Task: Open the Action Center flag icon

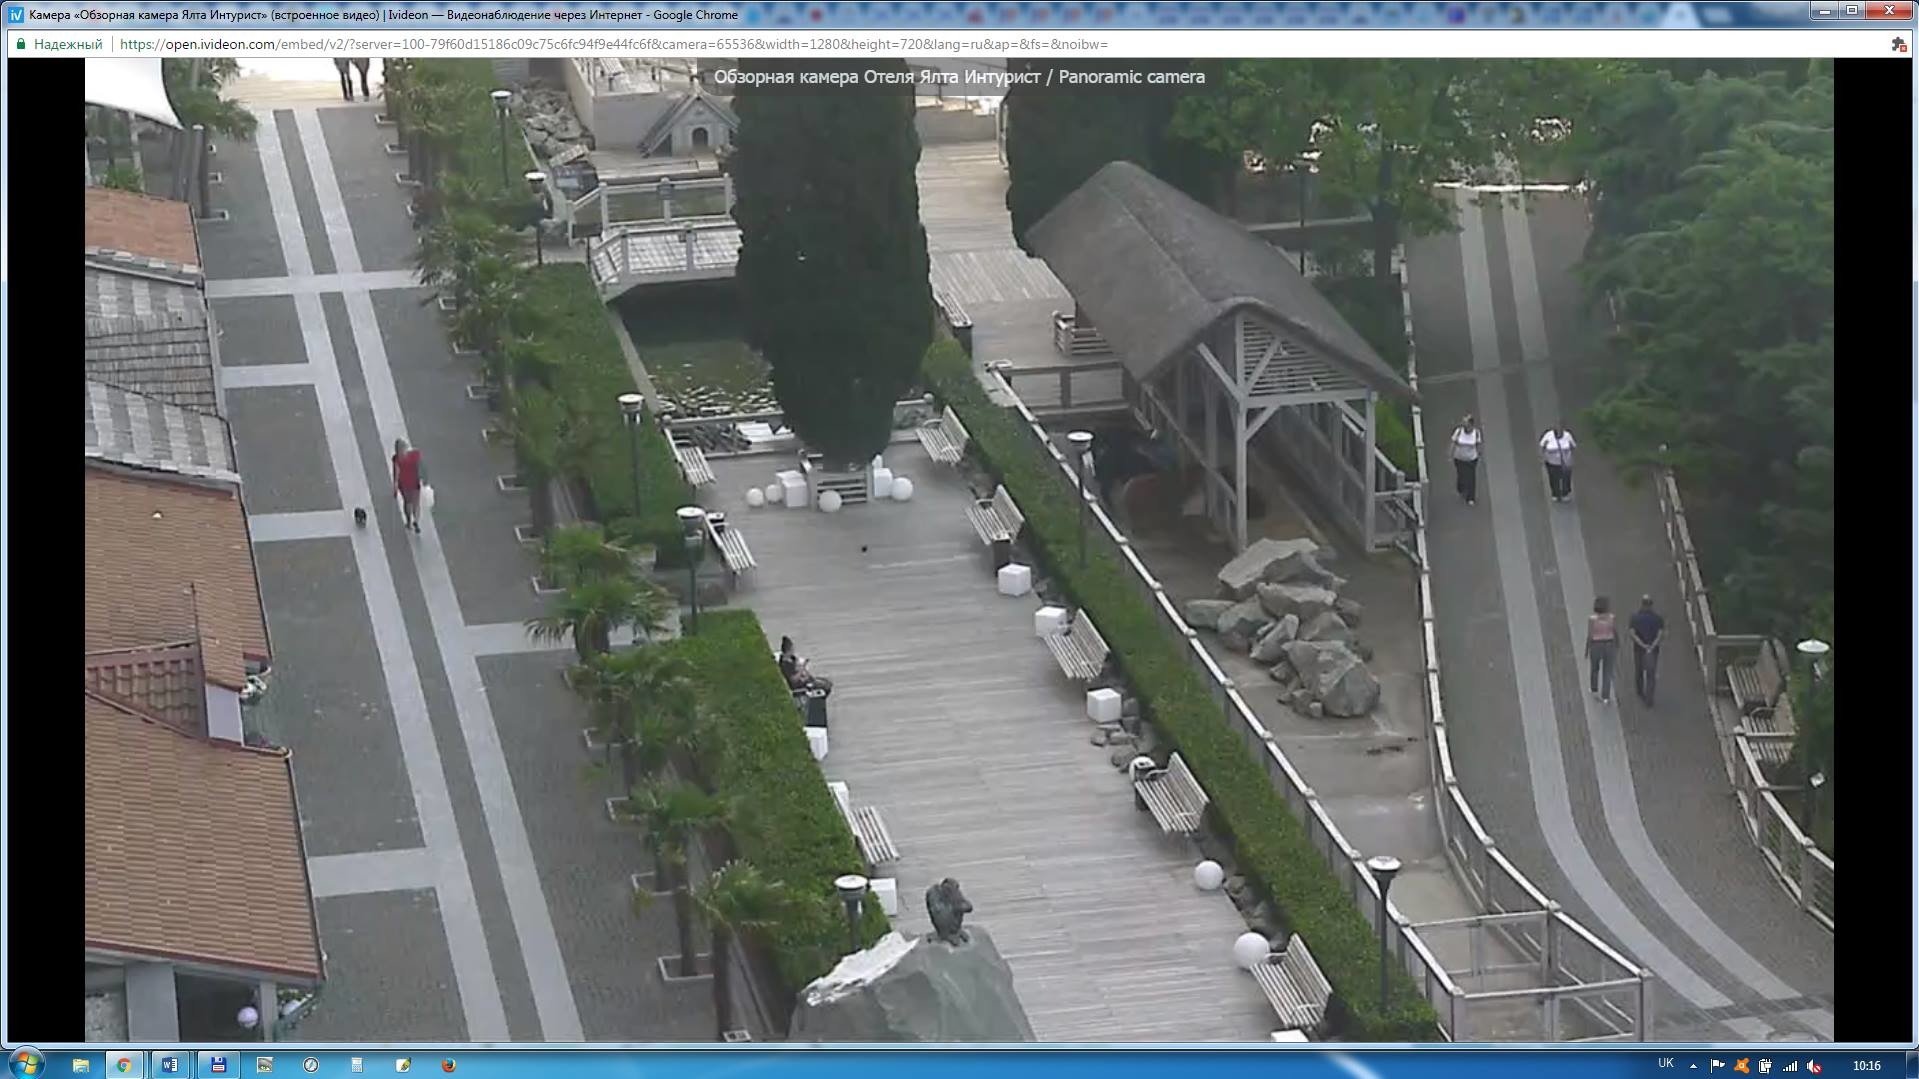Action: pyautogui.click(x=1717, y=1066)
